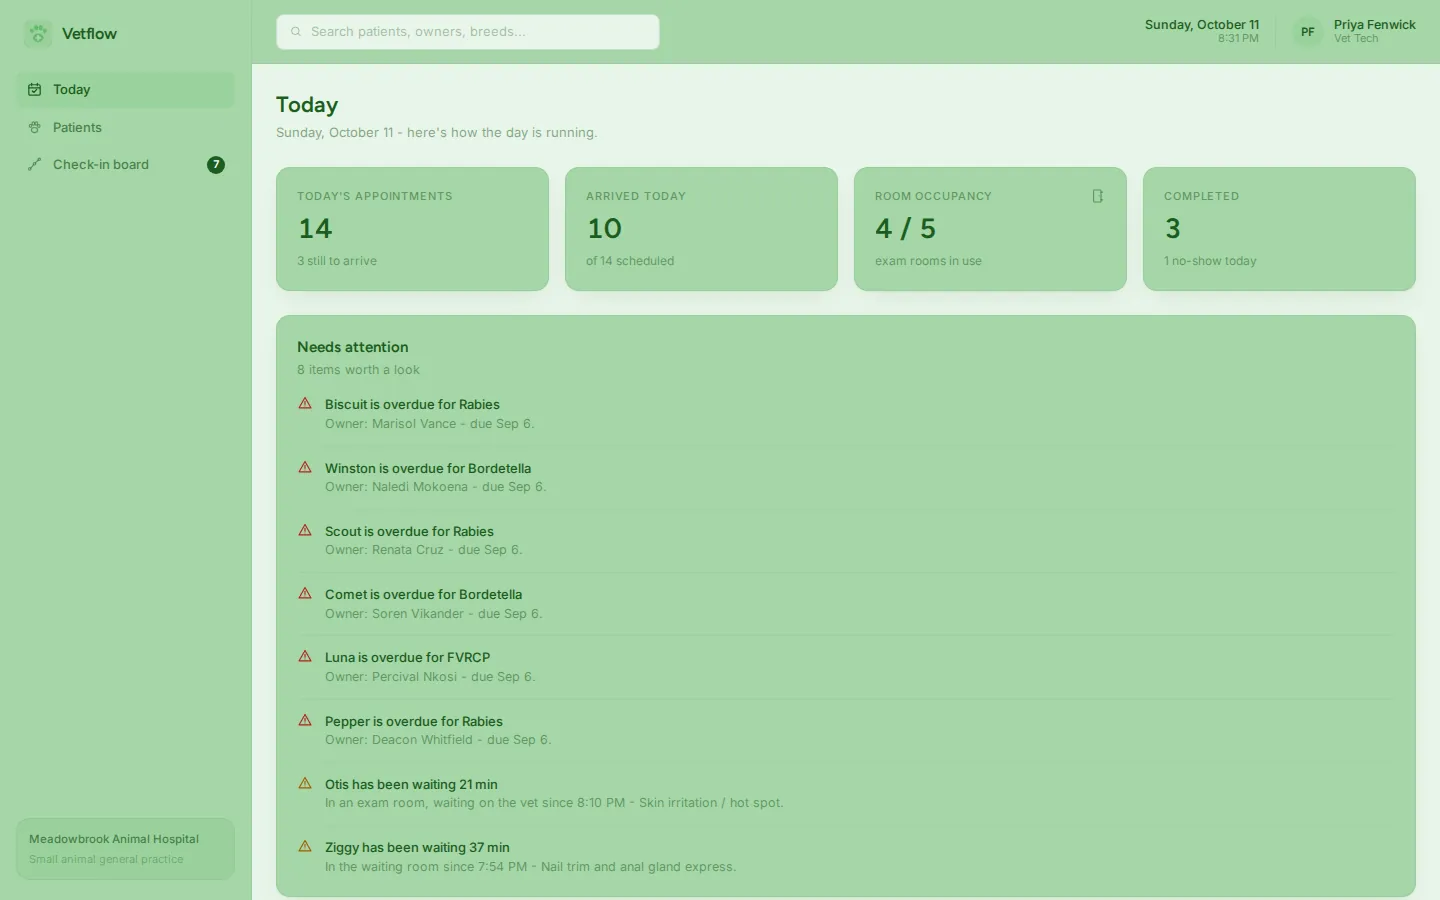Click "Comet is overdue for Bordetella"

coord(423,595)
